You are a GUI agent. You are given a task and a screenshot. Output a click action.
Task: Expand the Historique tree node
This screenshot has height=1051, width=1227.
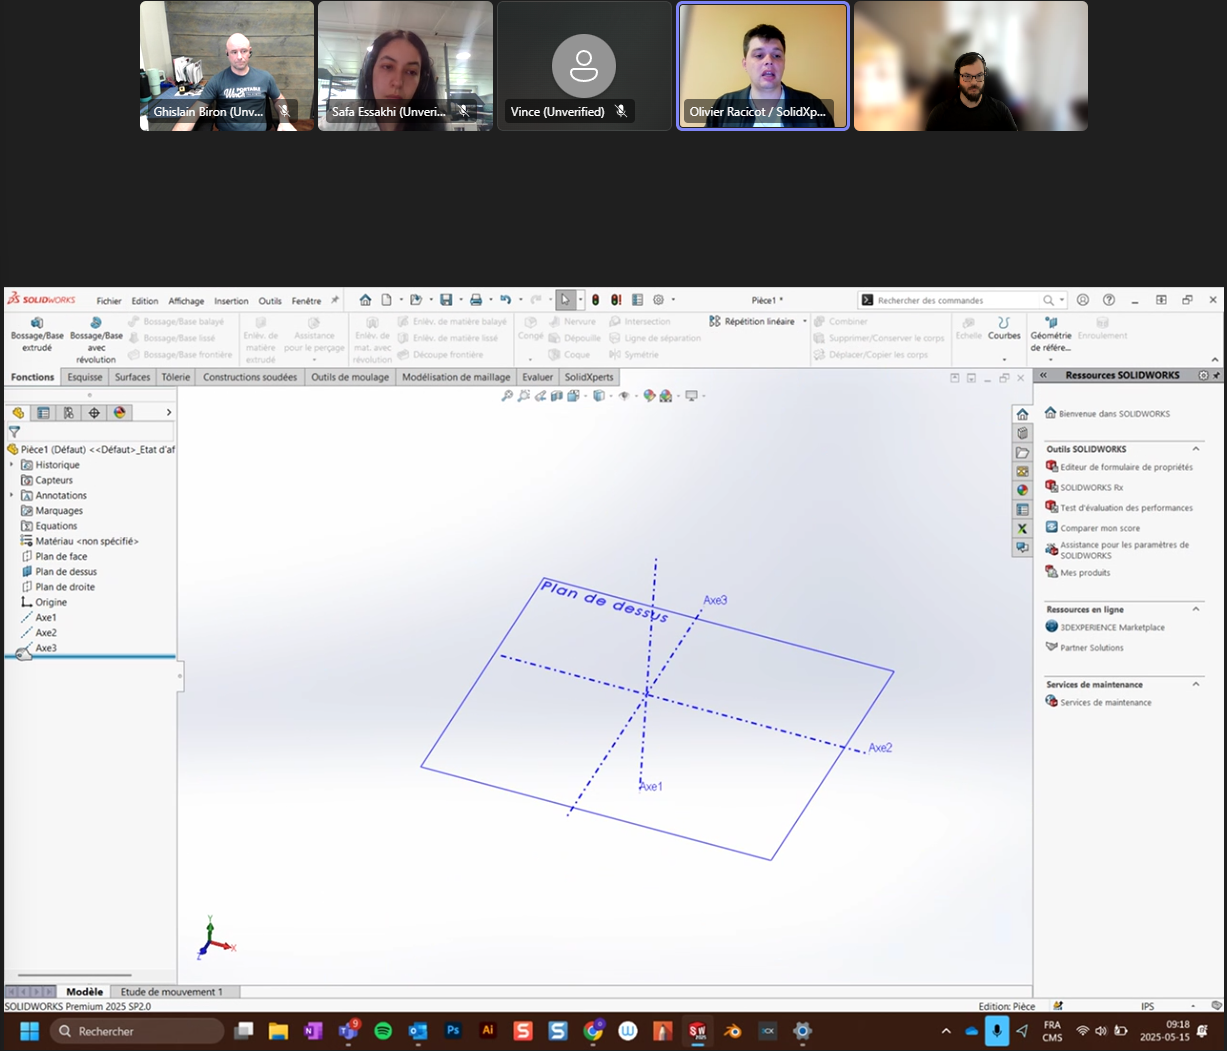(12, 465)
